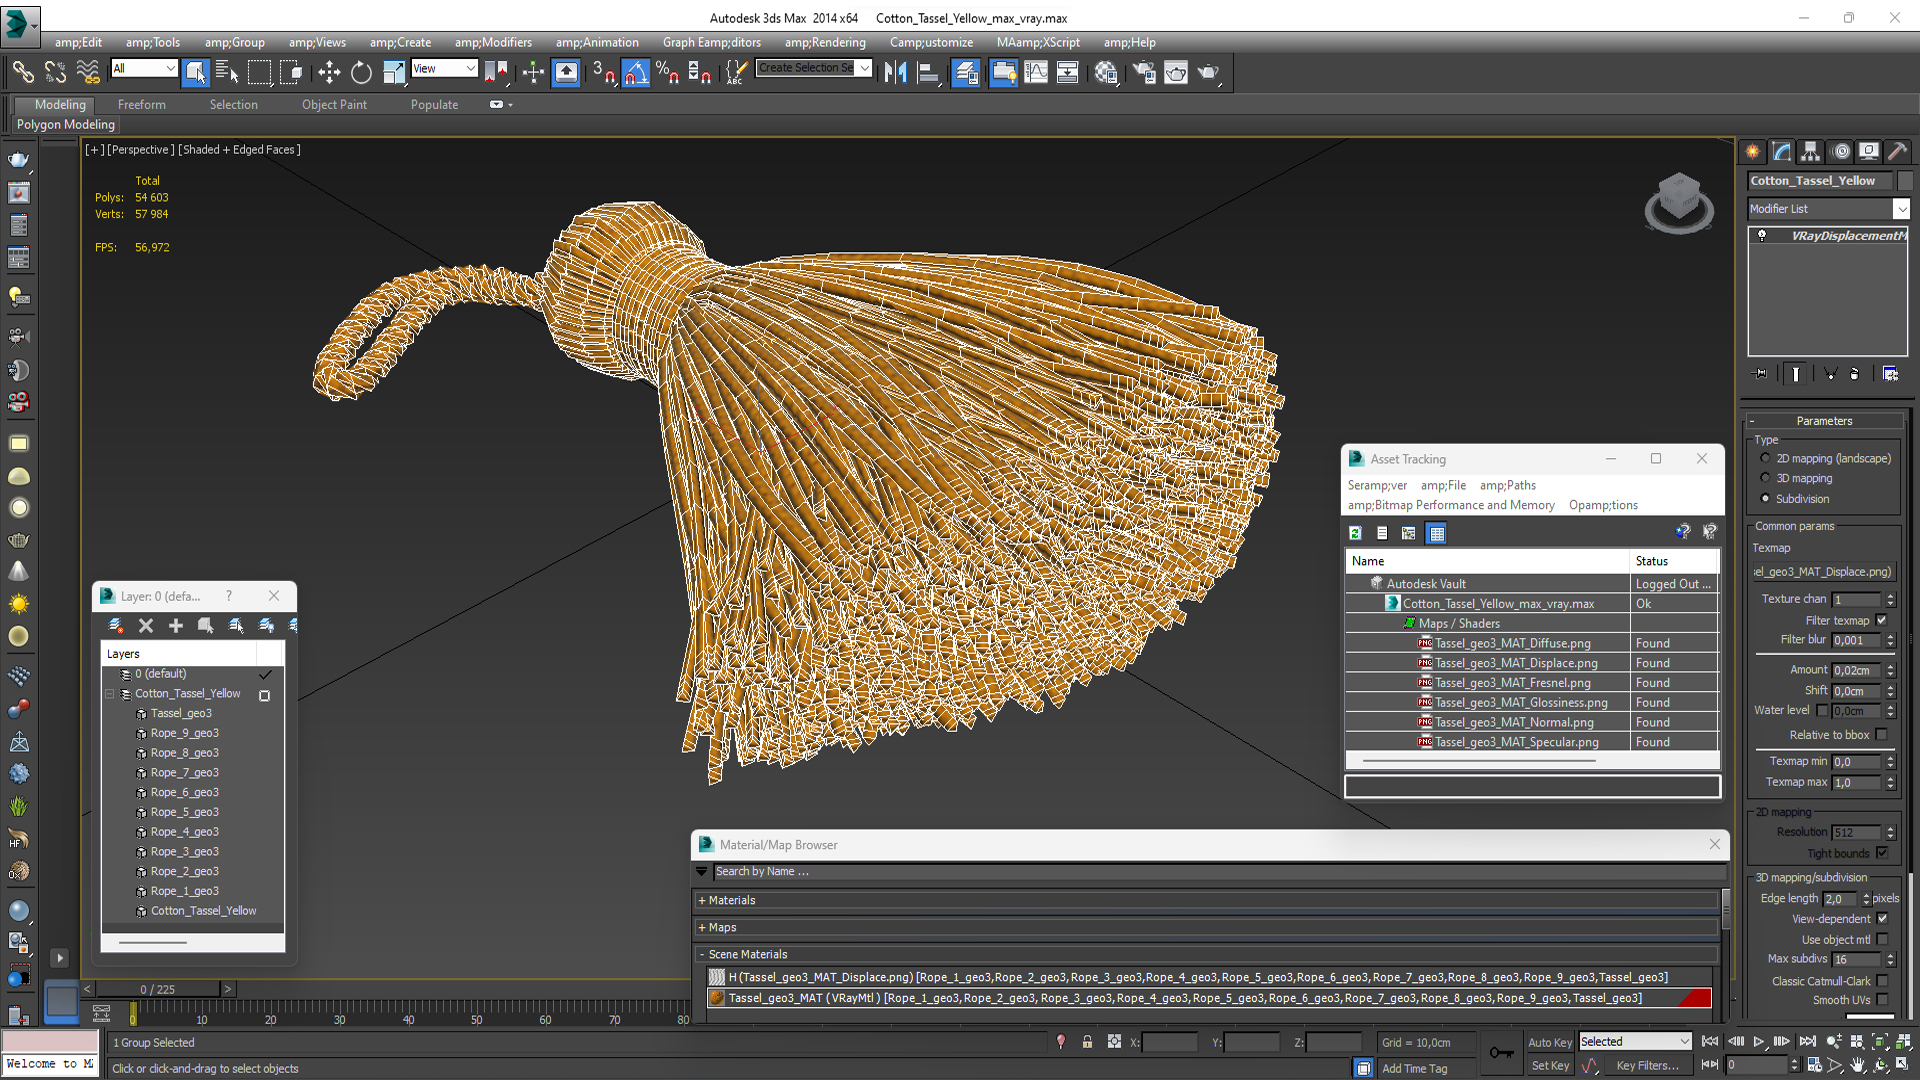
Task: Open Render Setup
Action: (1144, 72)
